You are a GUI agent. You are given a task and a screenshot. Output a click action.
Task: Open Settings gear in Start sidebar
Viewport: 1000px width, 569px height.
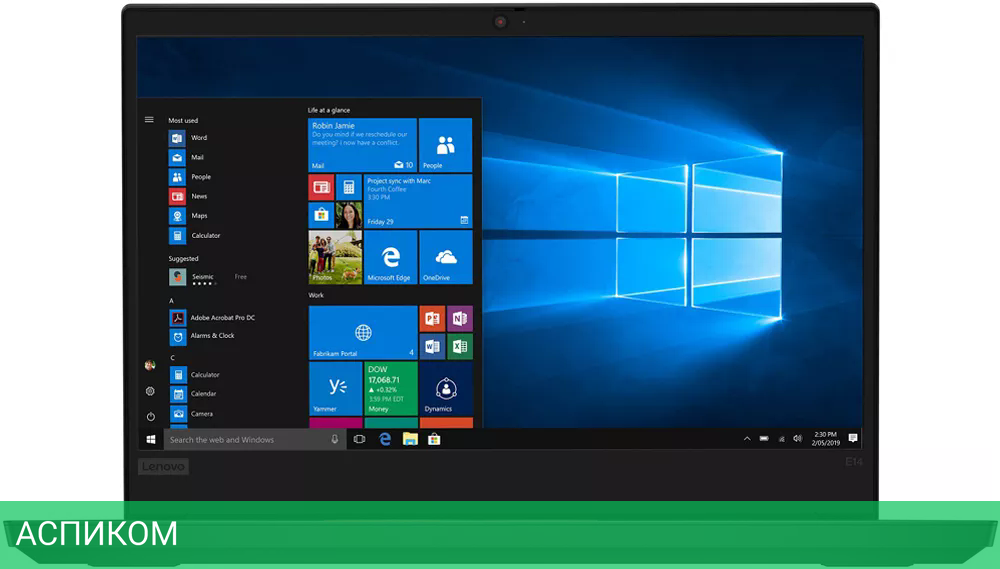[150, 391]
